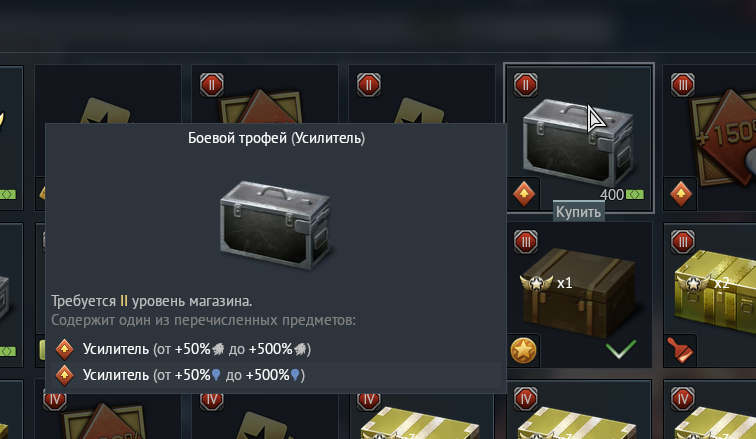Select the brown chest with x1 medal

[579, 294]
